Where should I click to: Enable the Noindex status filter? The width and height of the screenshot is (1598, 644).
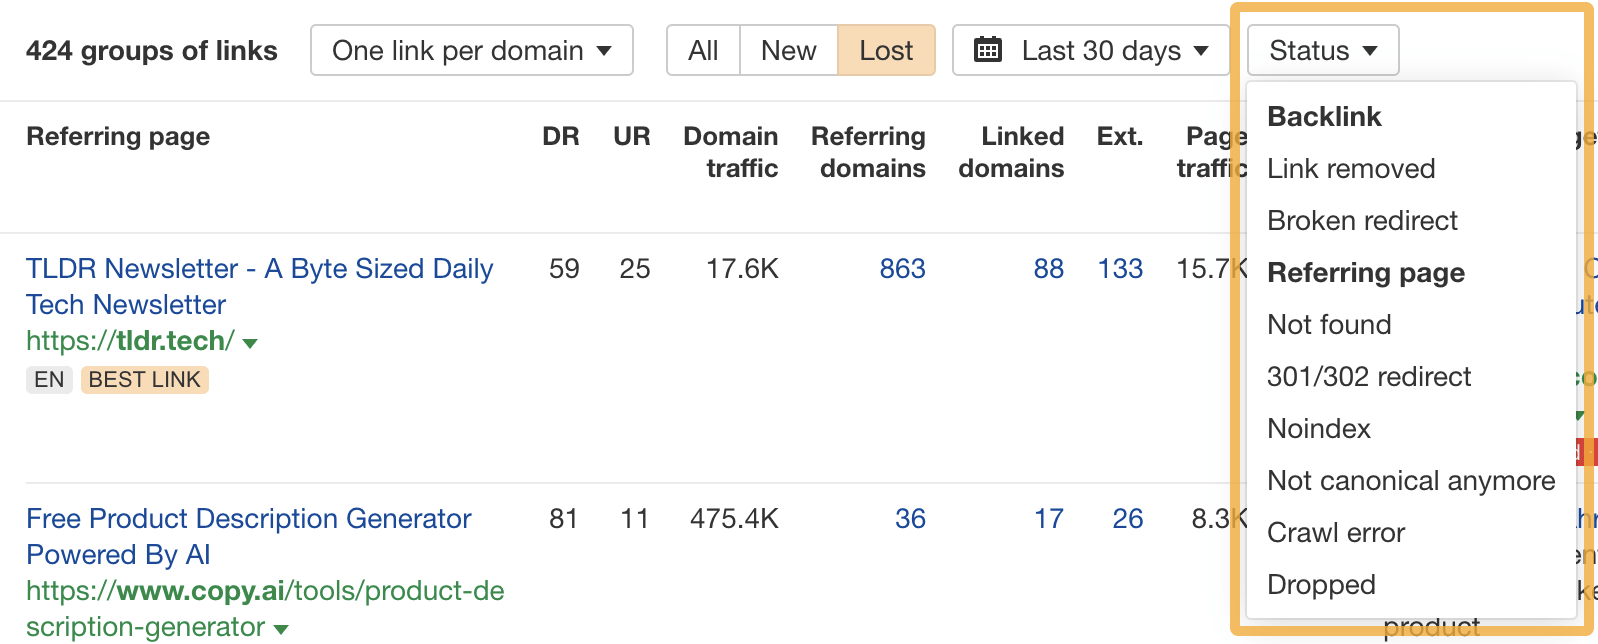[x=1318, y=429]
